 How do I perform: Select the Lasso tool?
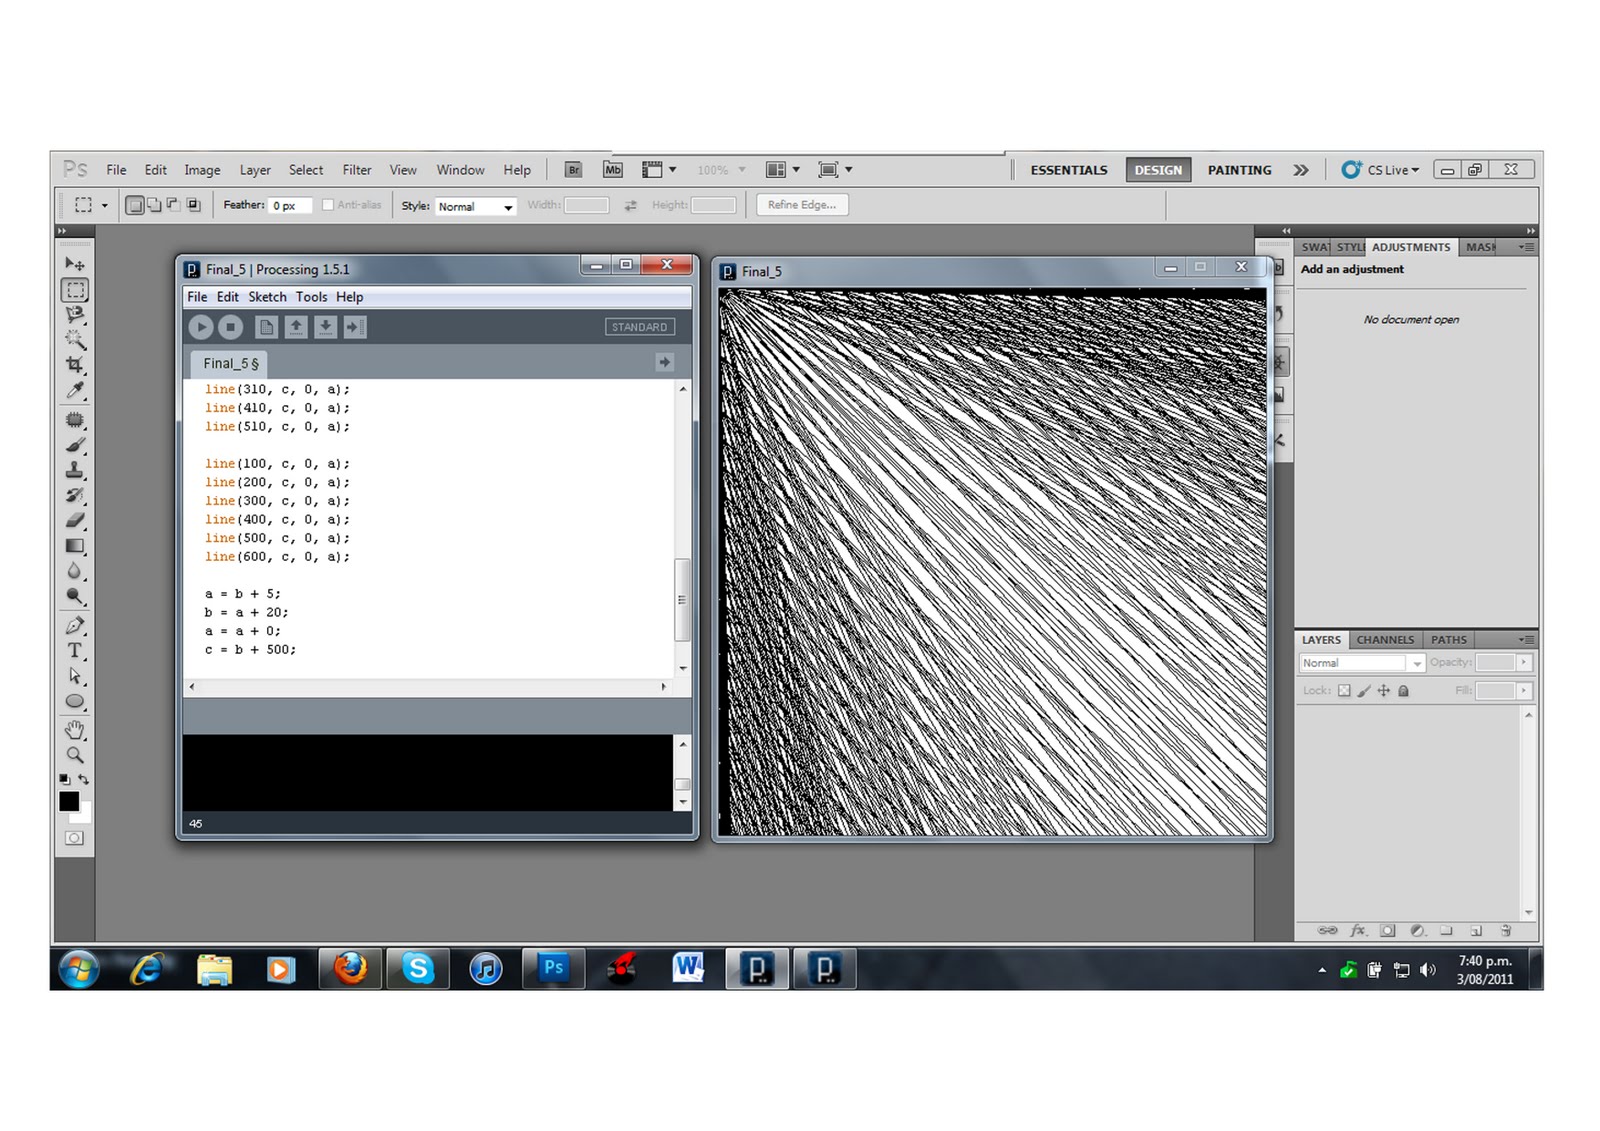point(75,315)
